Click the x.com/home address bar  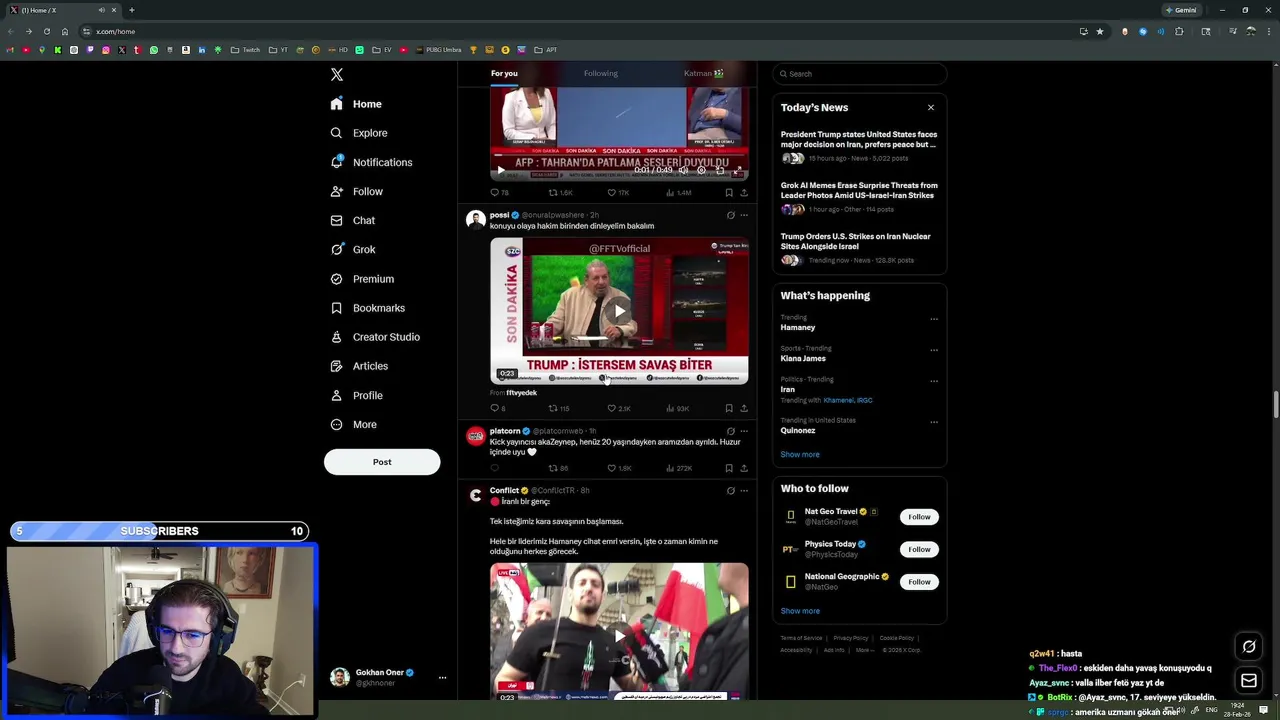click(580, 31)
